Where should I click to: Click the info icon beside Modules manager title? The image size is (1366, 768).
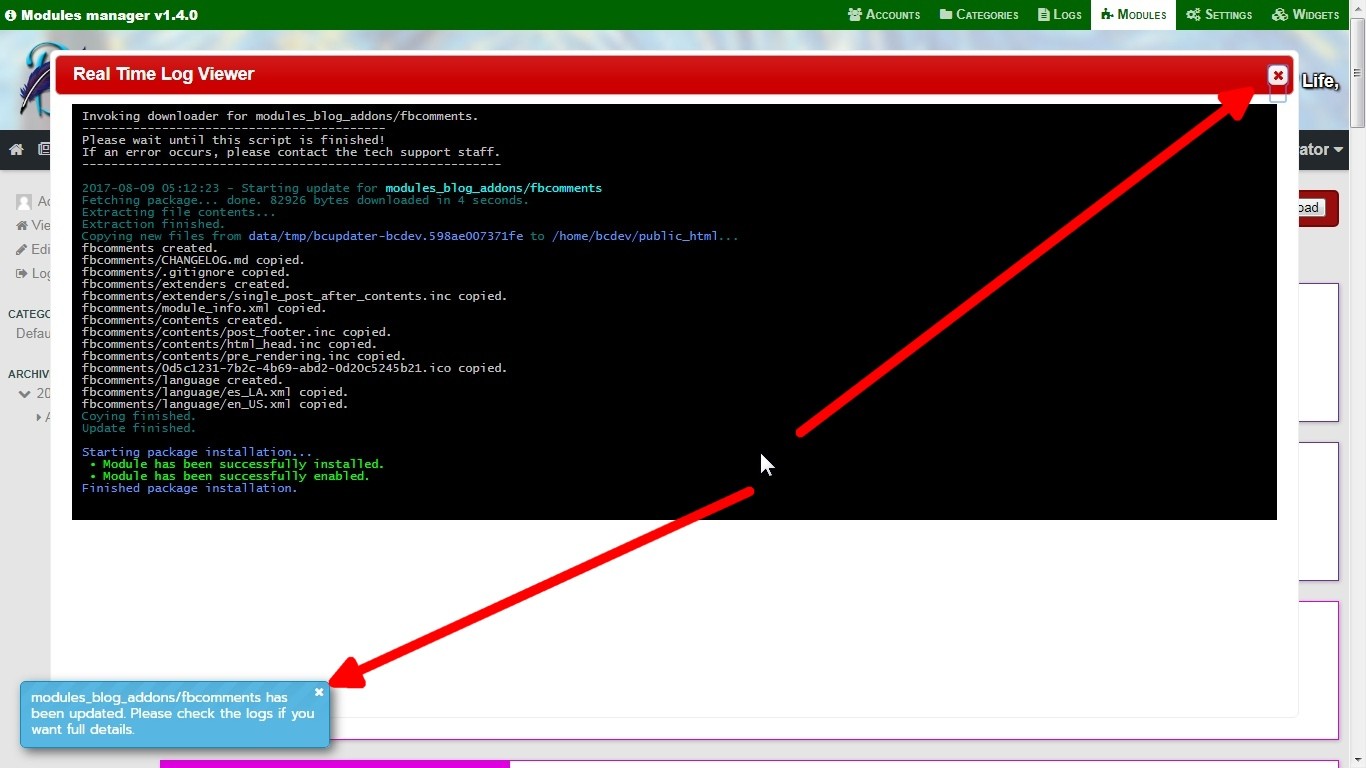11,15
